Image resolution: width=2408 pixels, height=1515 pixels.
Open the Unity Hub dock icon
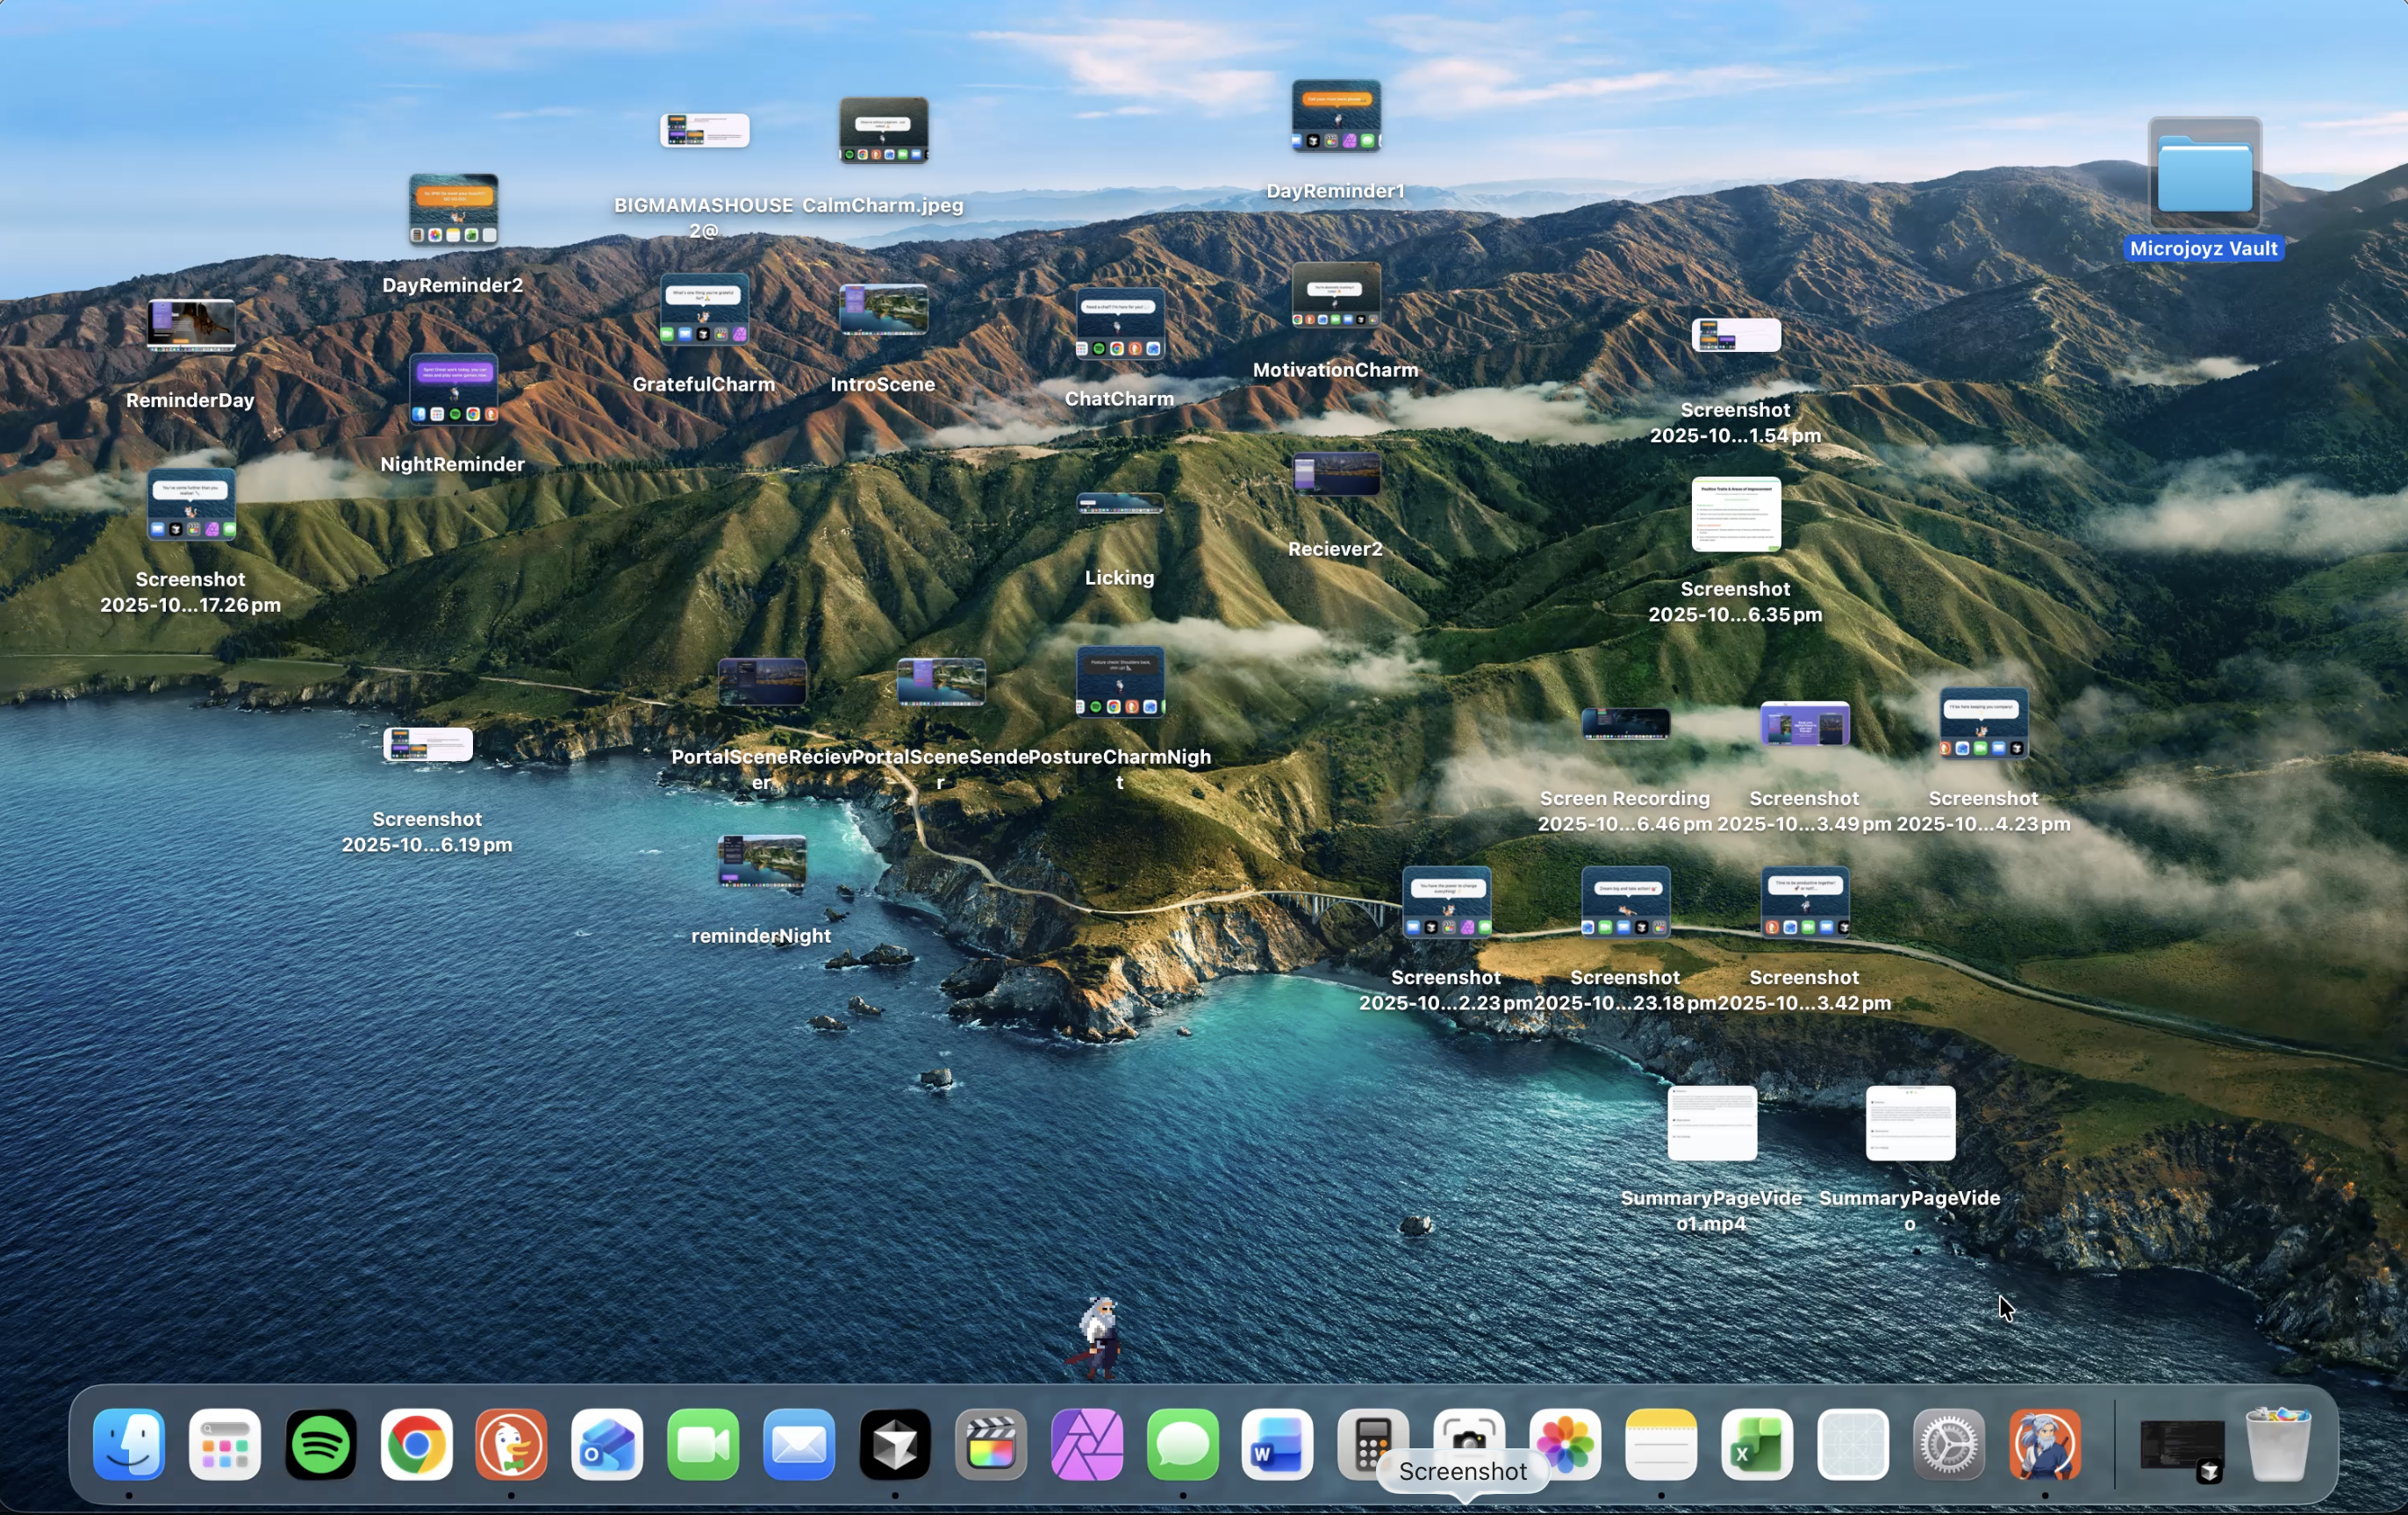point(895,1444)
